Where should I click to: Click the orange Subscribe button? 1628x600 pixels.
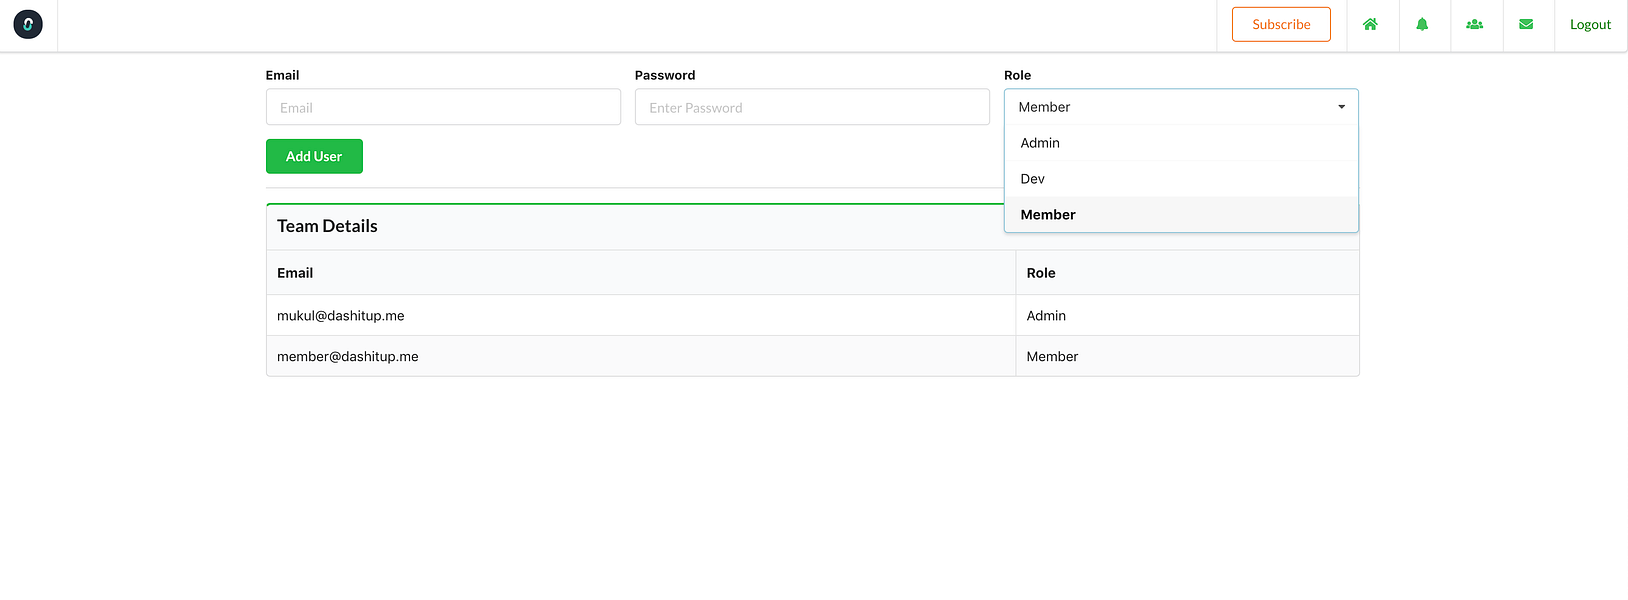click(x=1281, y=25)
